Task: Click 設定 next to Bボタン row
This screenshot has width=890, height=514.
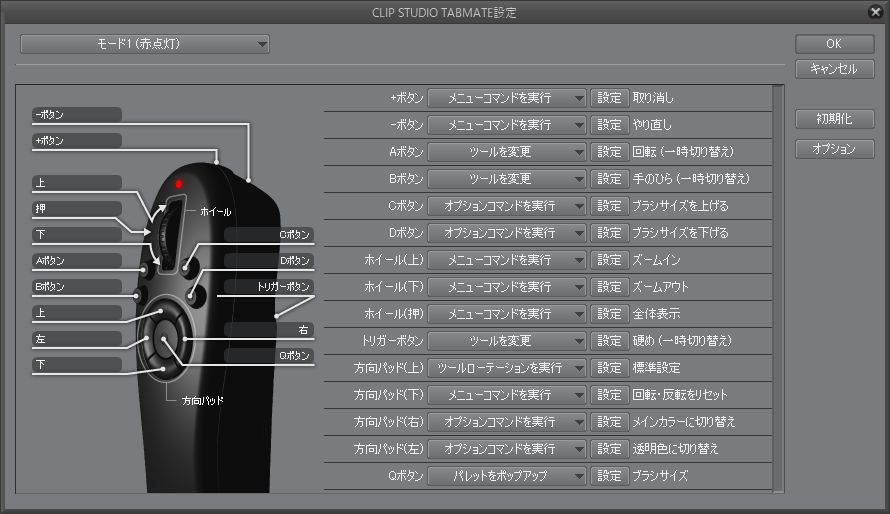Action: click(x=609, y=179)
